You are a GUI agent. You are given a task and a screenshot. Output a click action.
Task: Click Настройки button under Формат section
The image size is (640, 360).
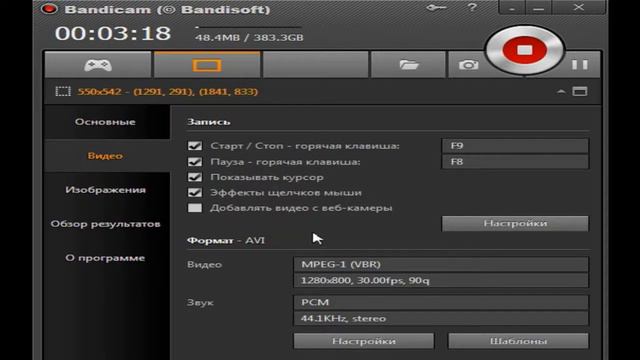click(x=364, y=341)
